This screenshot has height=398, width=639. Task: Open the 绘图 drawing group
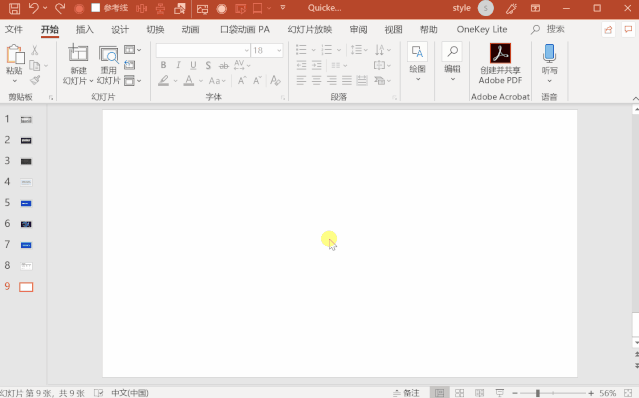417,62
